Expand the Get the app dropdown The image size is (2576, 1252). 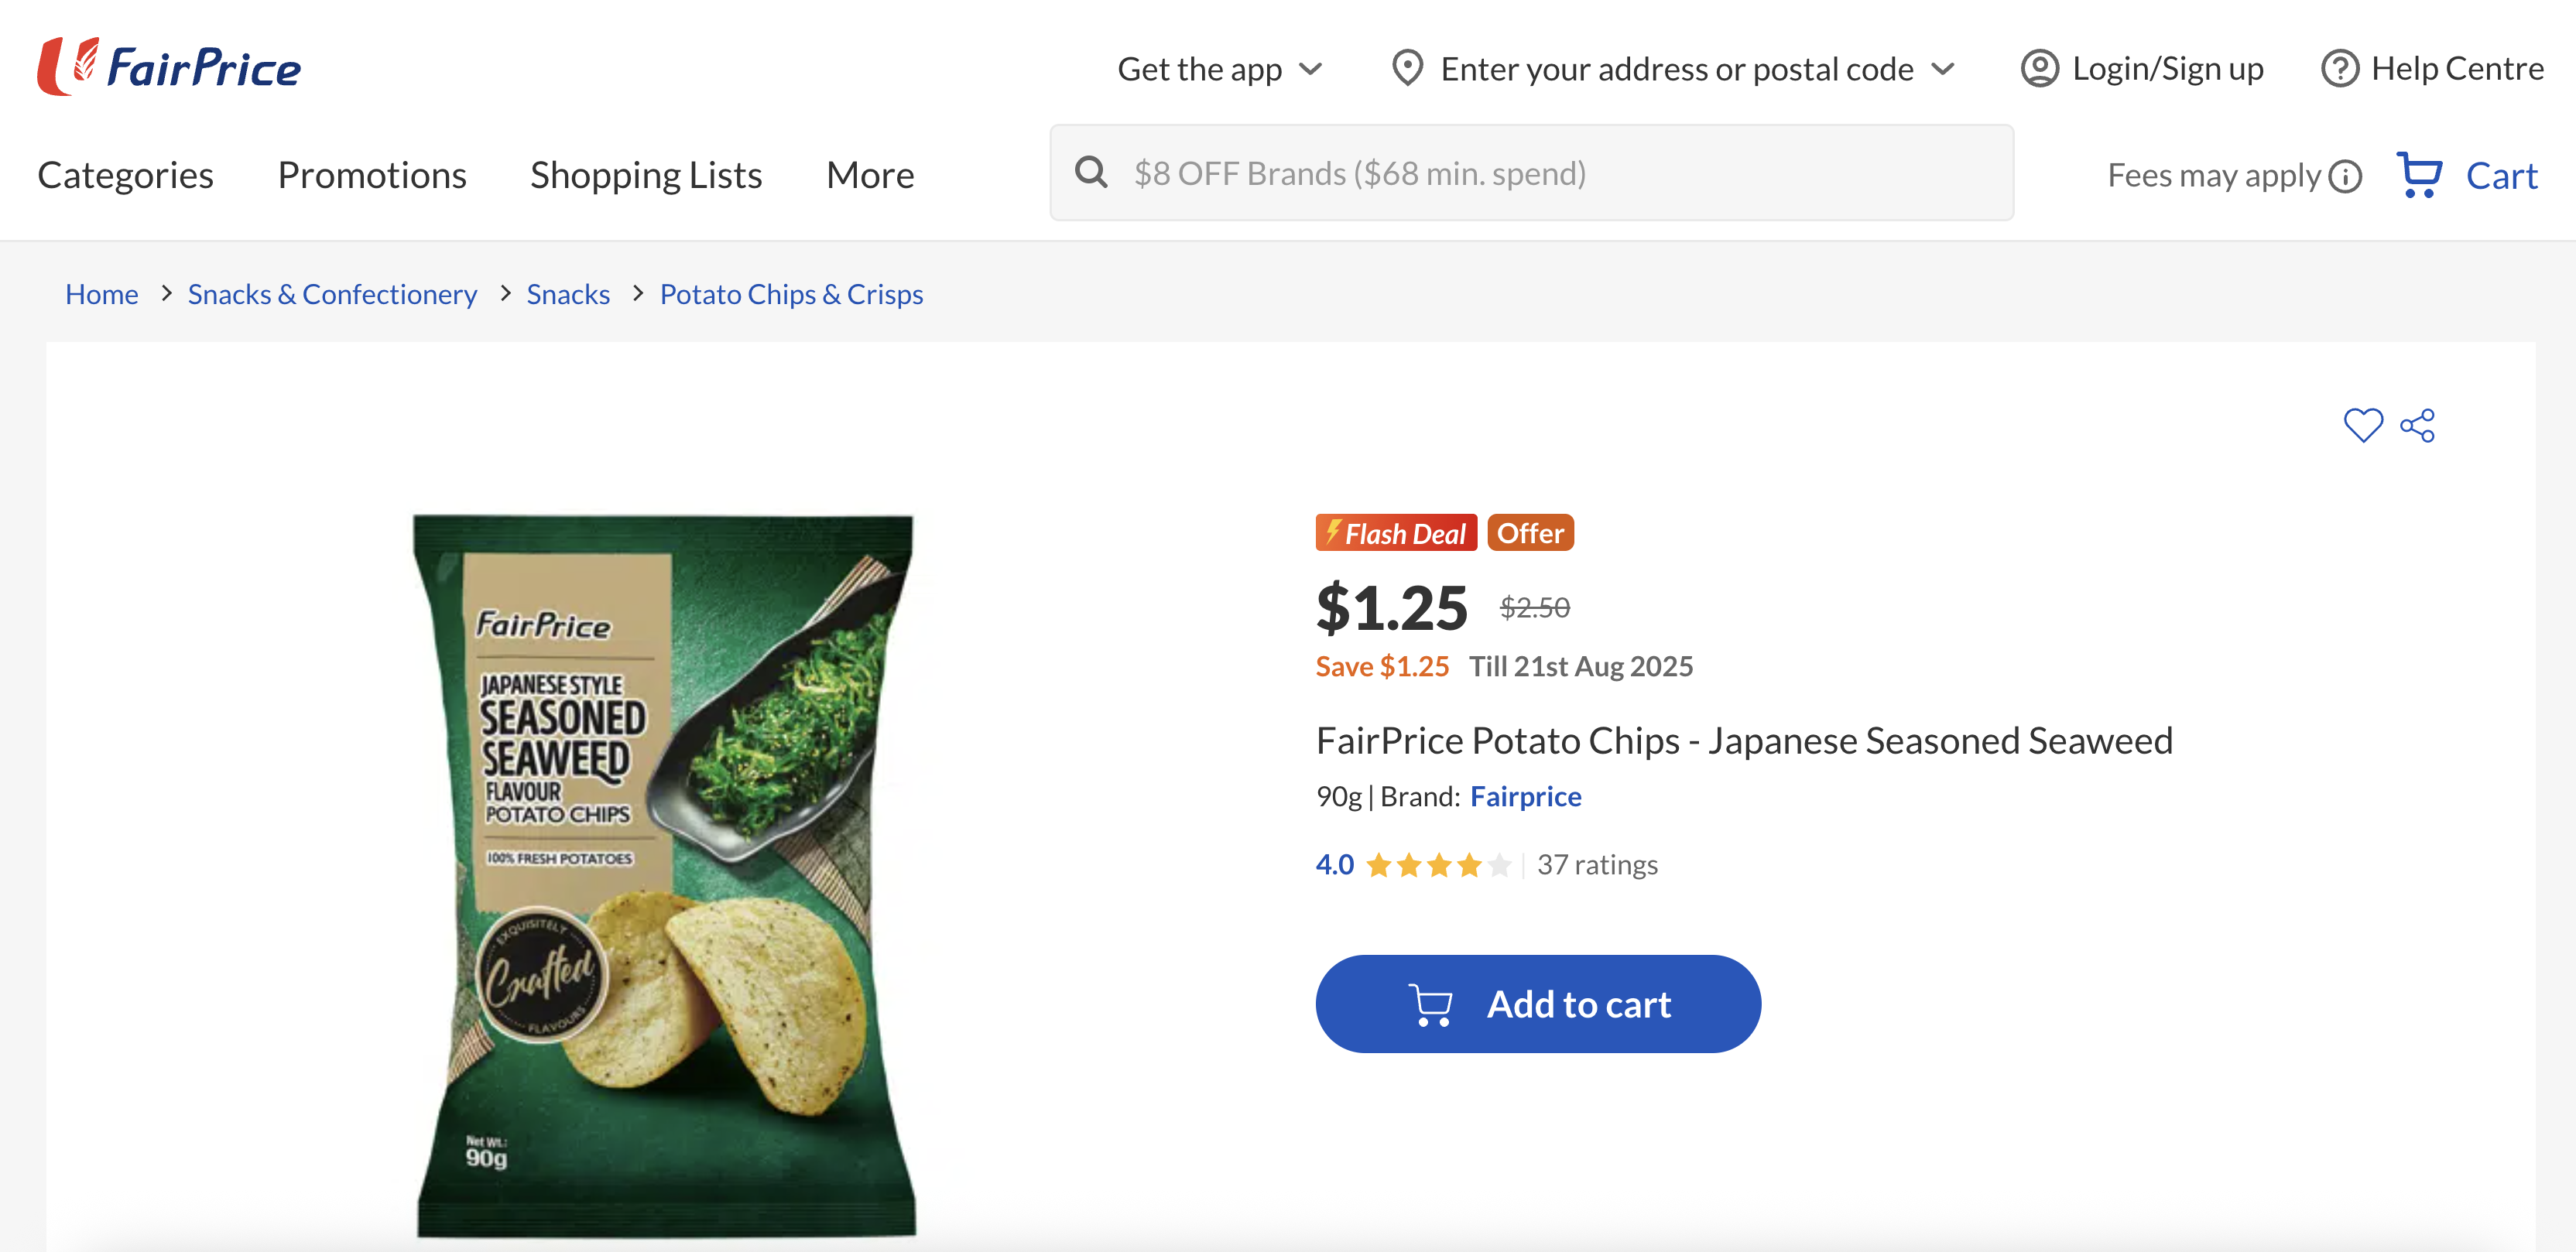tap(1310, 69)
